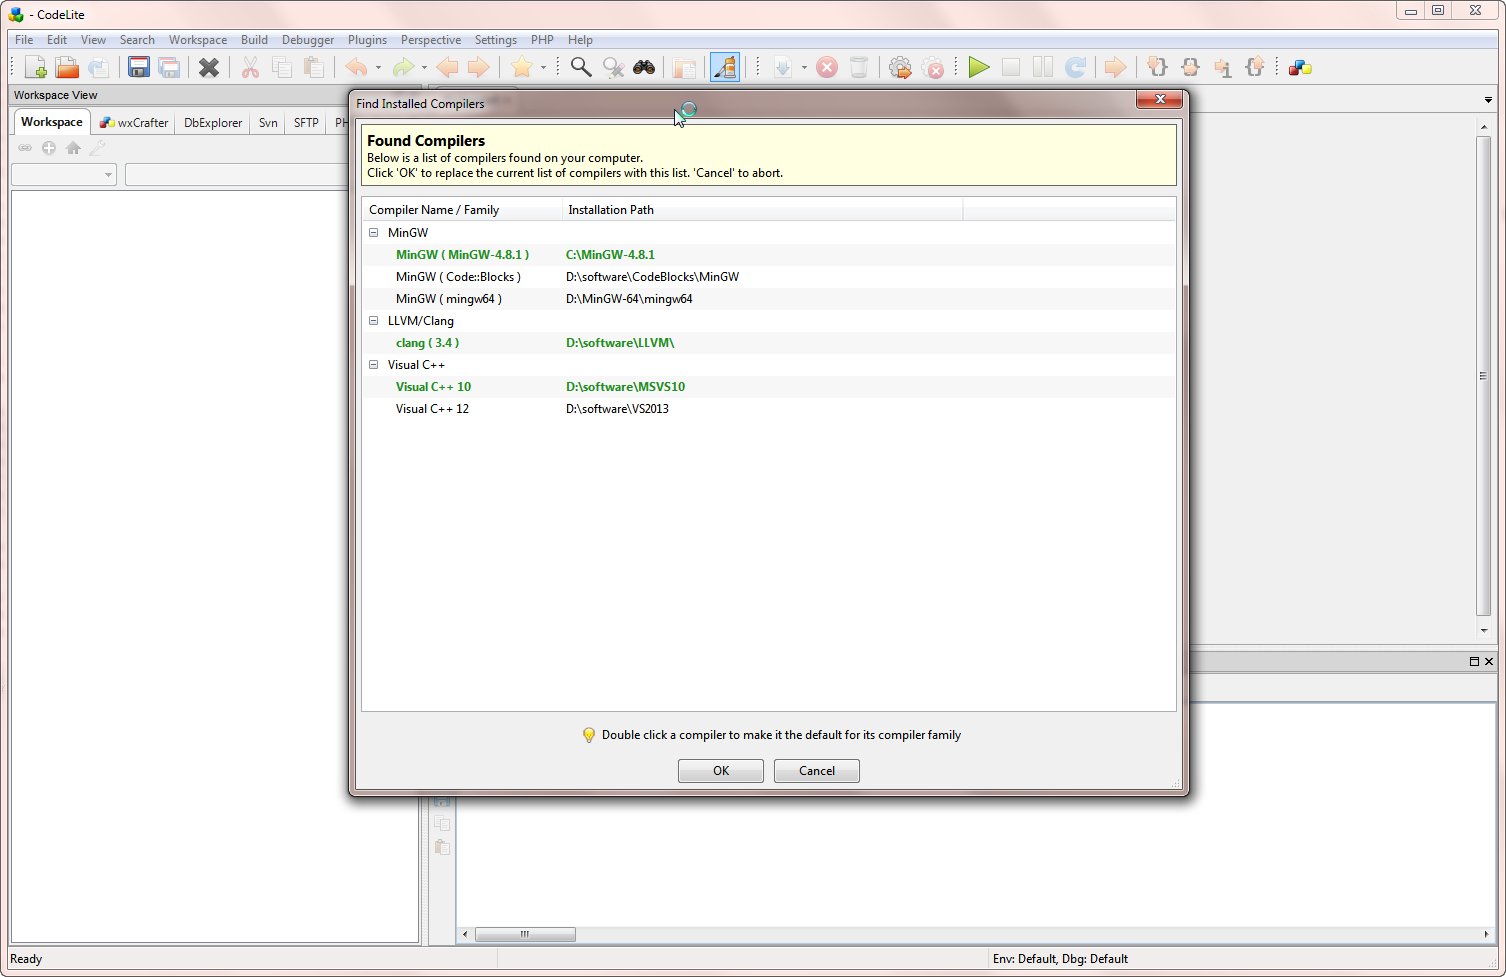Image resolution: width=1506 pixels, height=977 pixels.
Task: Open the workspace configuration combo box
Action: point(64,175)
